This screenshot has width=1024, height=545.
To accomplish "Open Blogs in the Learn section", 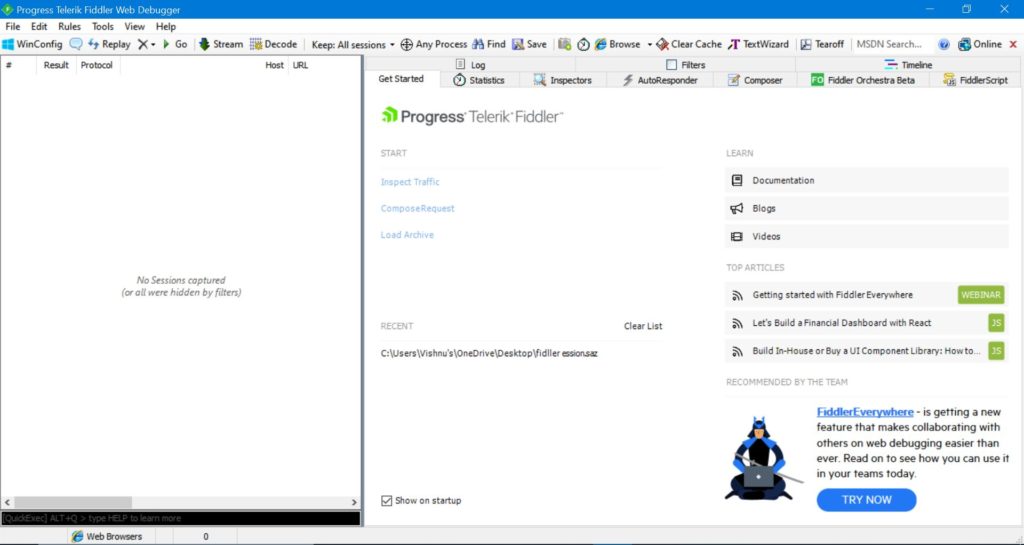I will click(x=867, y=208).
